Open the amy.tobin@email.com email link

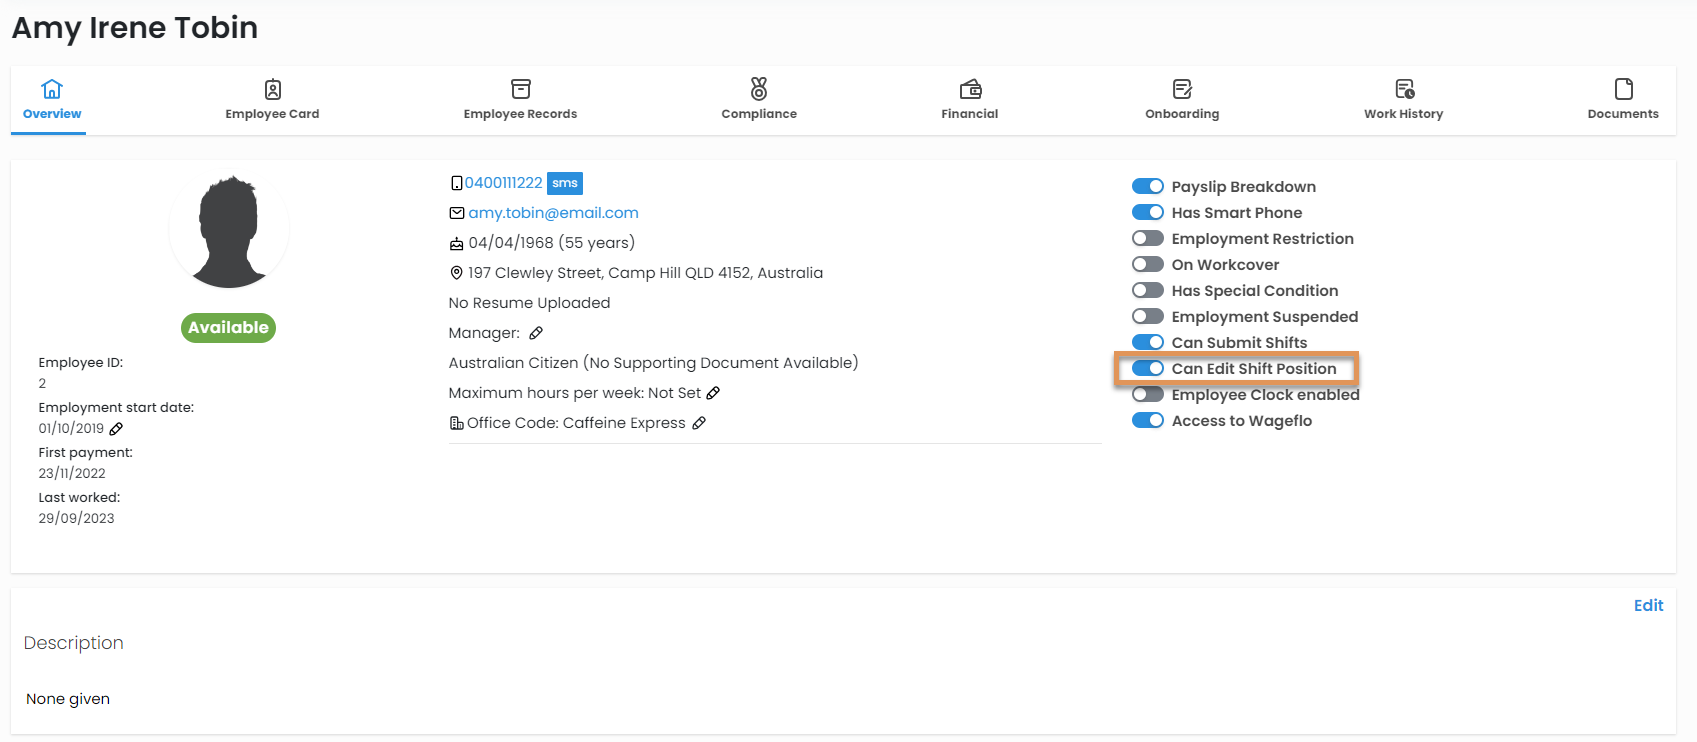[x=553, y=213]
